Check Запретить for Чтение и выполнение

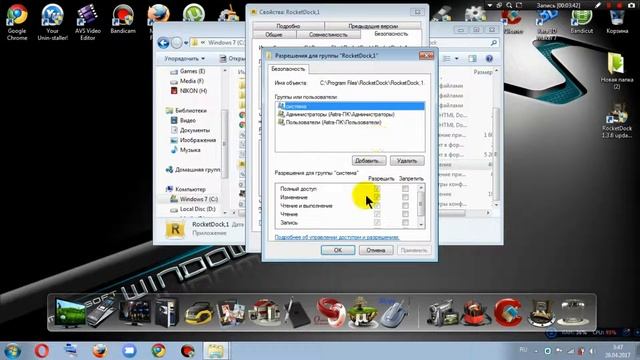pos(405,206)
